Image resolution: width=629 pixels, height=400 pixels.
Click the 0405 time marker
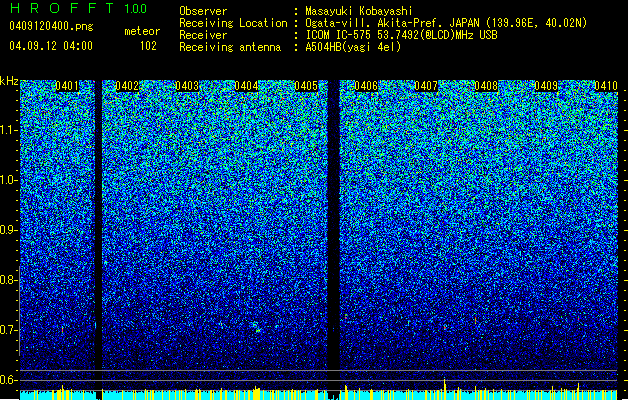tap(306, 86)
